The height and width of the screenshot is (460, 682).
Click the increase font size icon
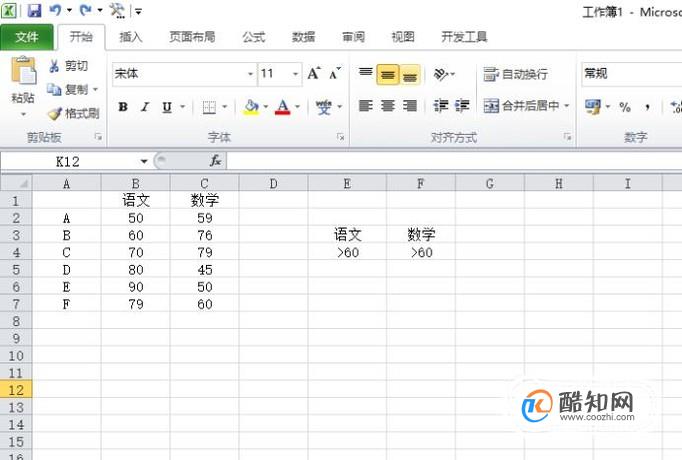tap(314, 73)
